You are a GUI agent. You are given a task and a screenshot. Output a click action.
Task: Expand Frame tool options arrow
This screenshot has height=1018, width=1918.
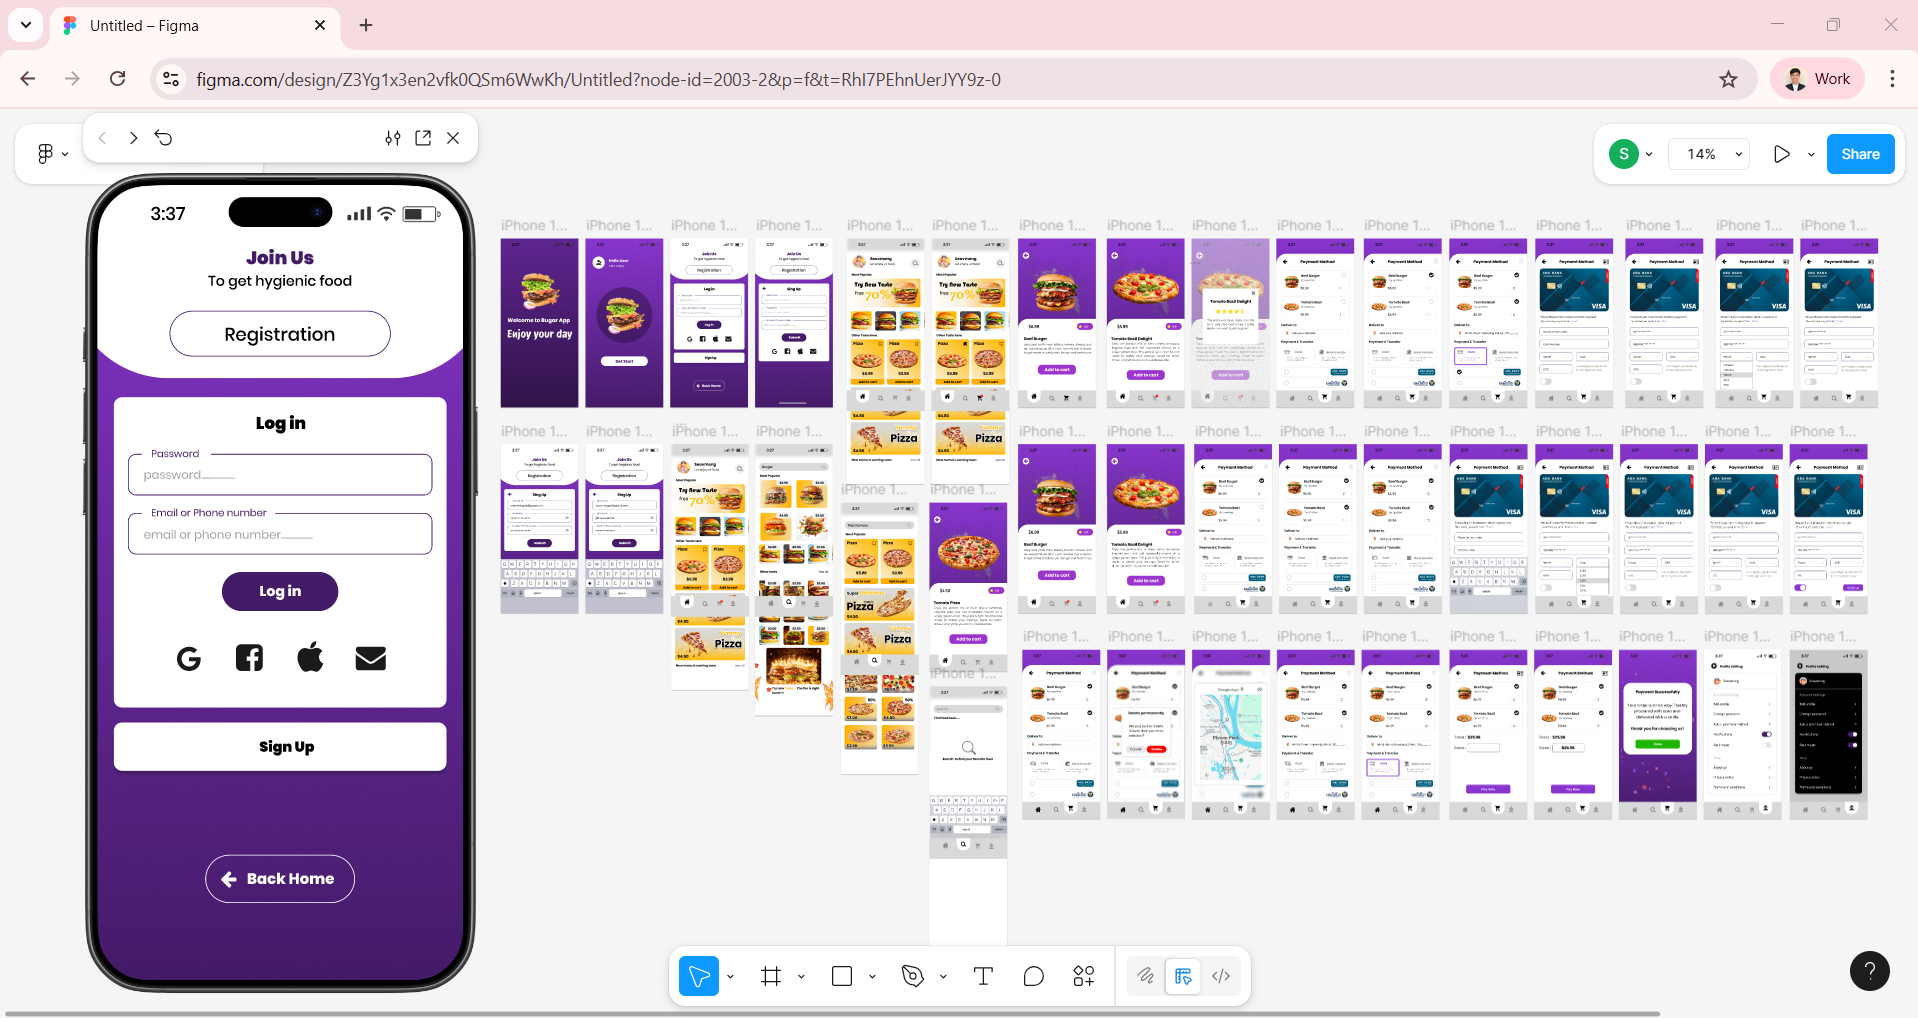tap(801, 976)
